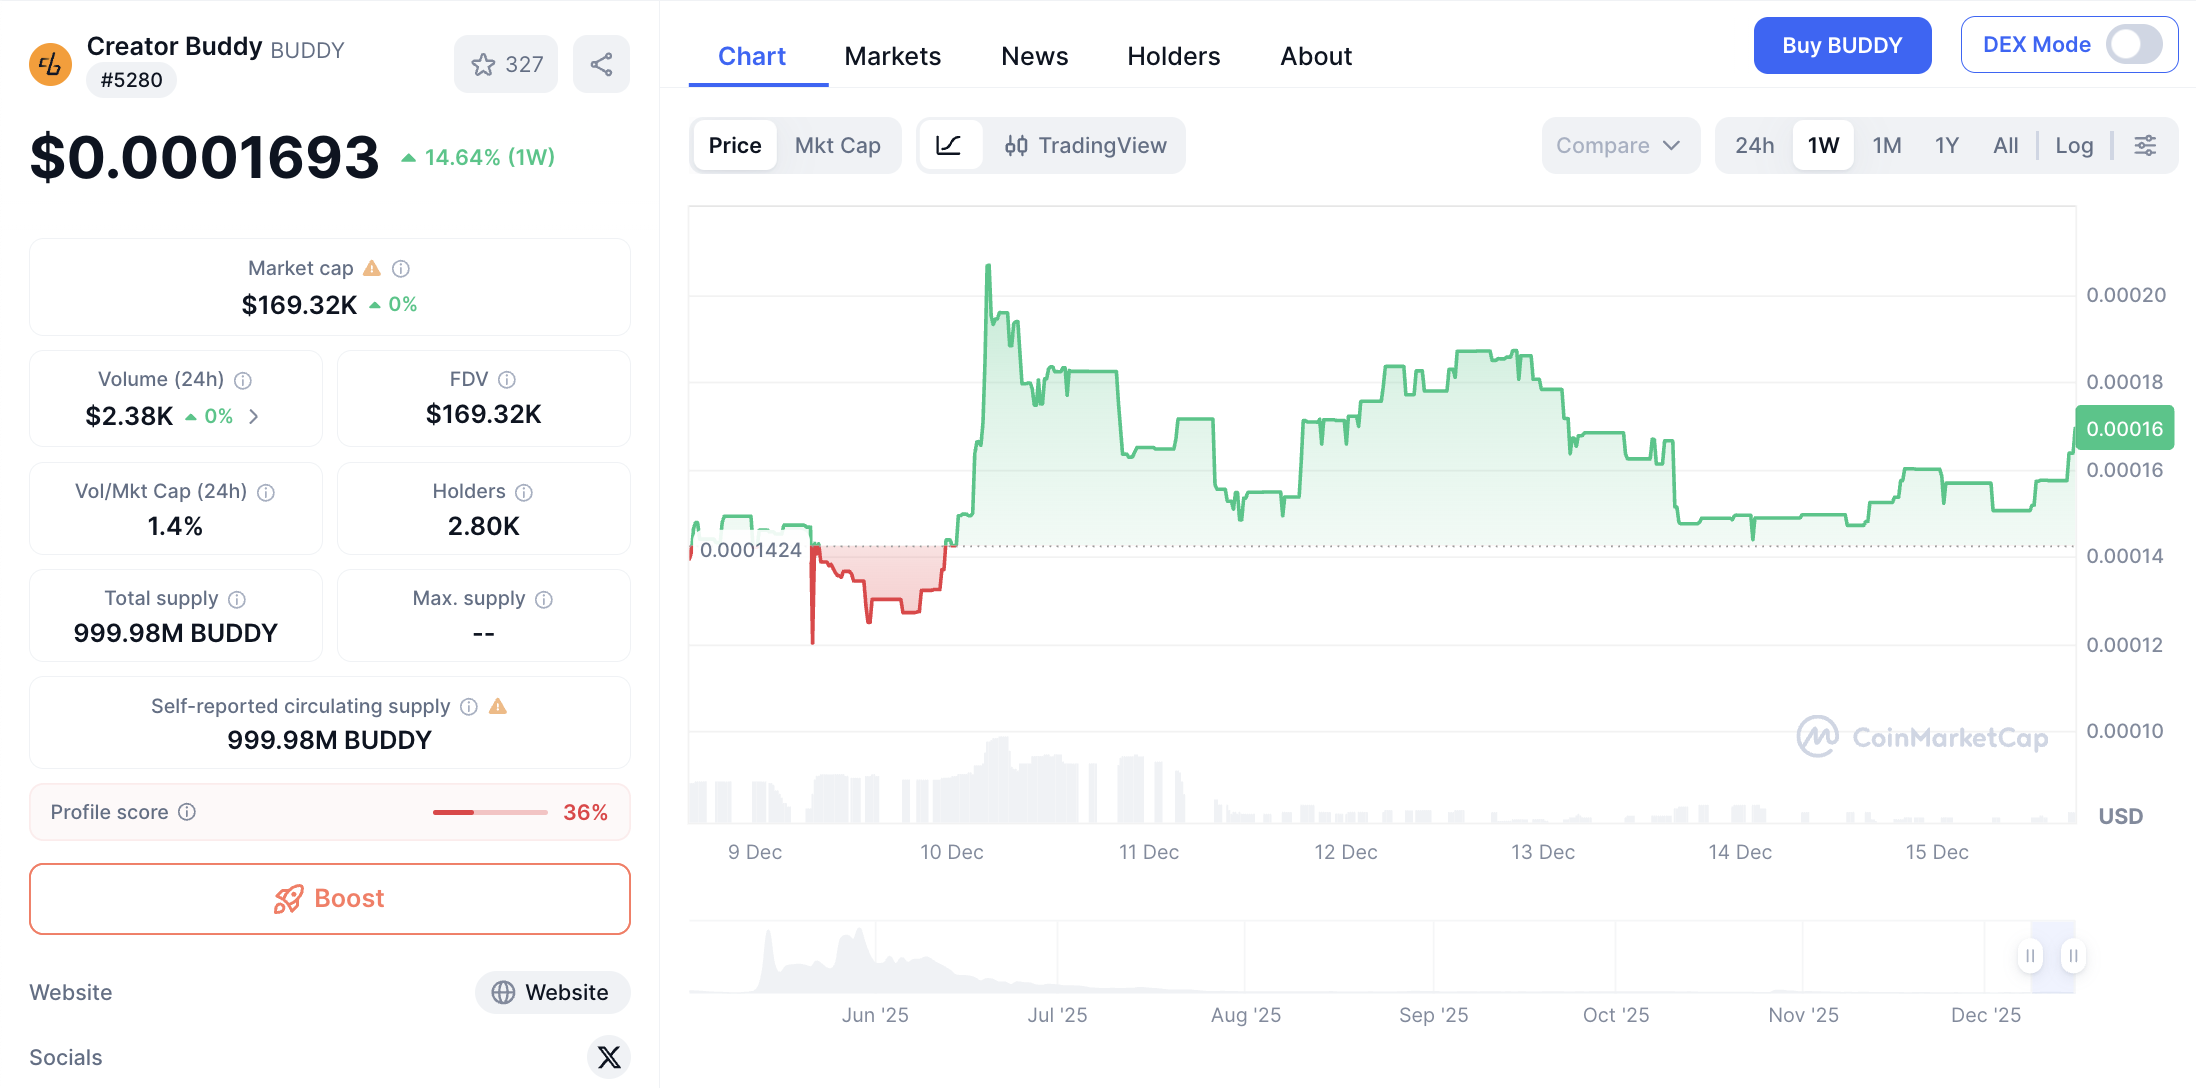Select the line chart view icon
The width and height of the screenshot is (2196, 1088).
pos(949,146)
